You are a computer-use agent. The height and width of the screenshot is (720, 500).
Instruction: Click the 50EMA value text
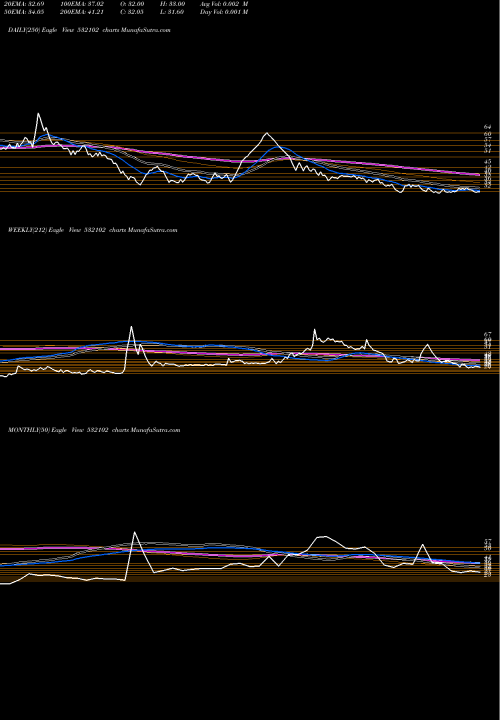pyautogui.click(x=22, y=12)
